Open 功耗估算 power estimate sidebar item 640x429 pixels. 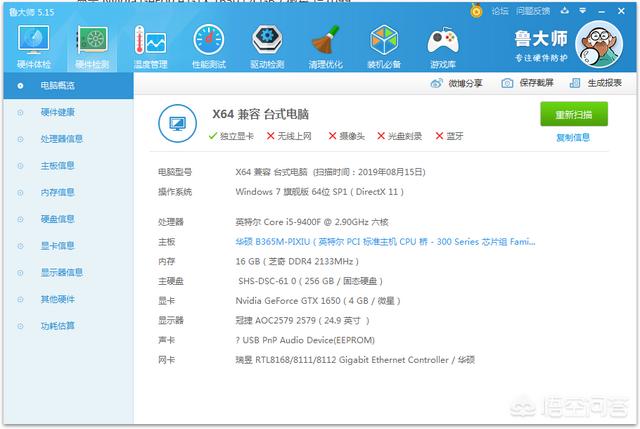[57, 325]
